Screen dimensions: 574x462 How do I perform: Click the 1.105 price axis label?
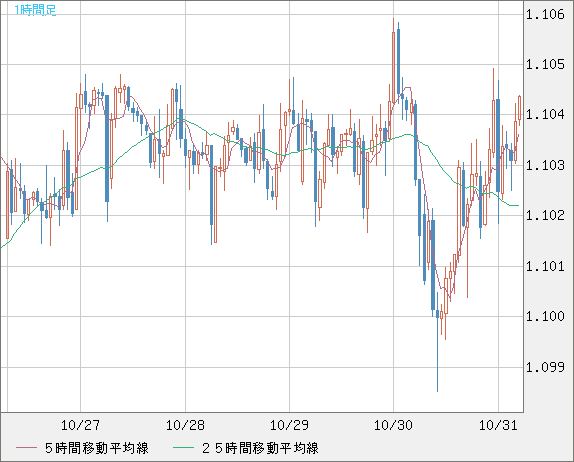tap(545, 64)
